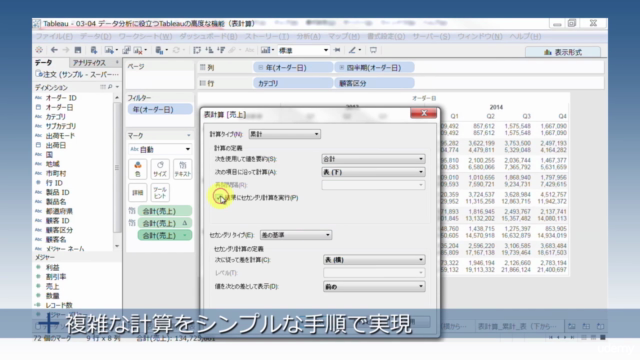Viewport: 640px width, 360px height.
Task: Toggle the secondary calculation checkbox in dialog
Action: coord(218,198)
